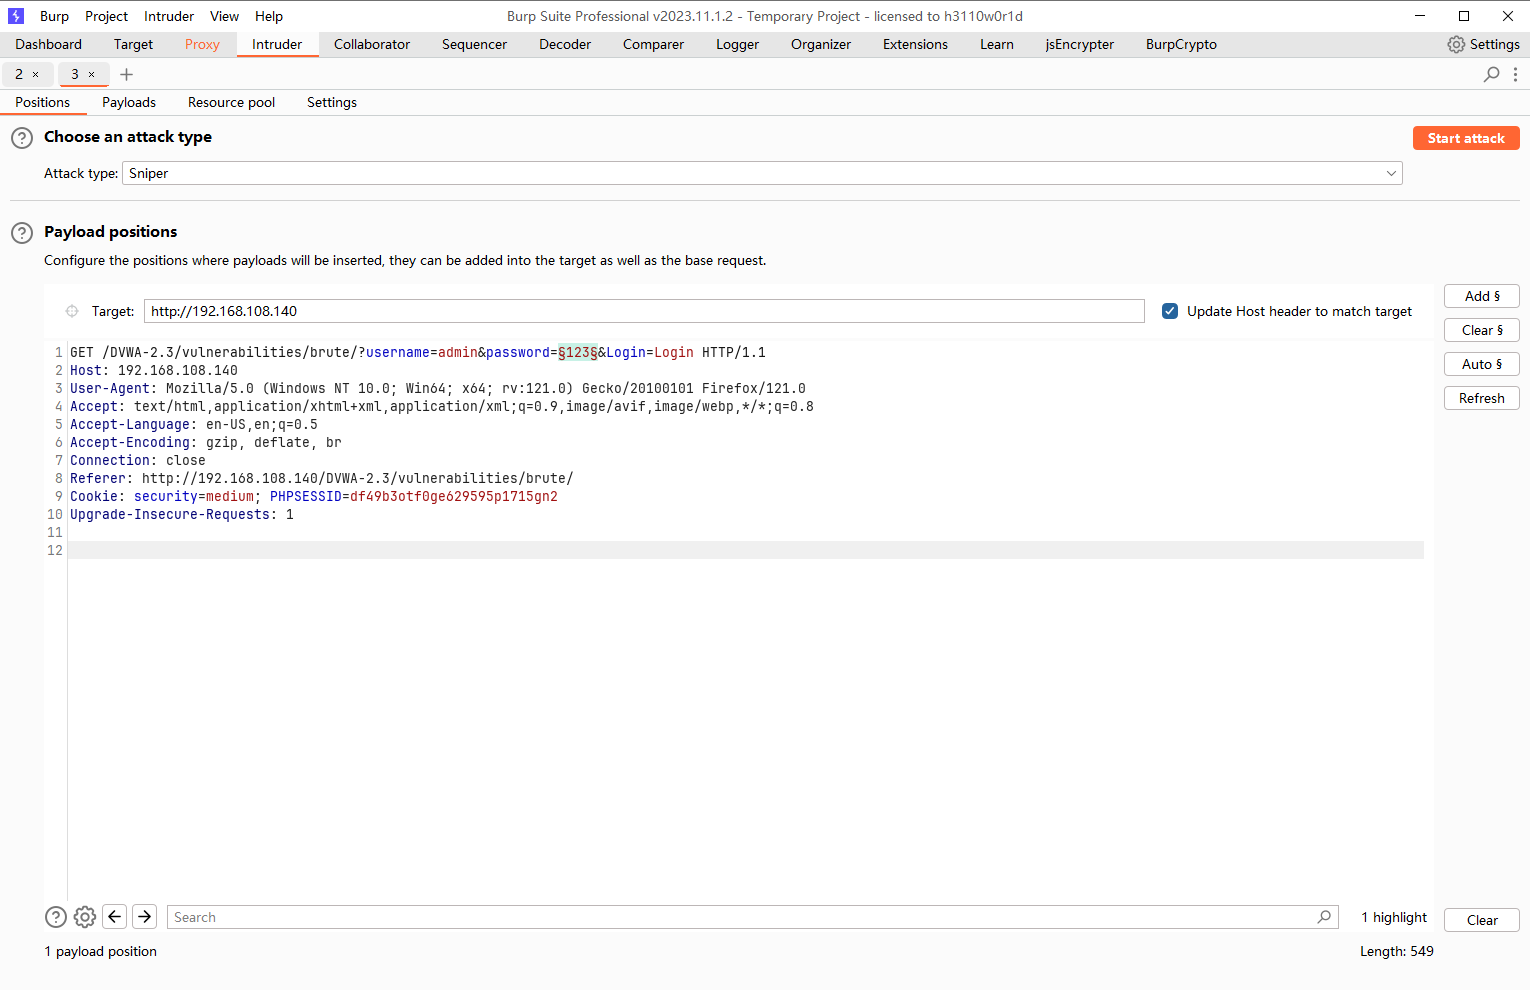
Task: Click the Upgrade-Insecure-Requests header line
Action: pos(182,514)
